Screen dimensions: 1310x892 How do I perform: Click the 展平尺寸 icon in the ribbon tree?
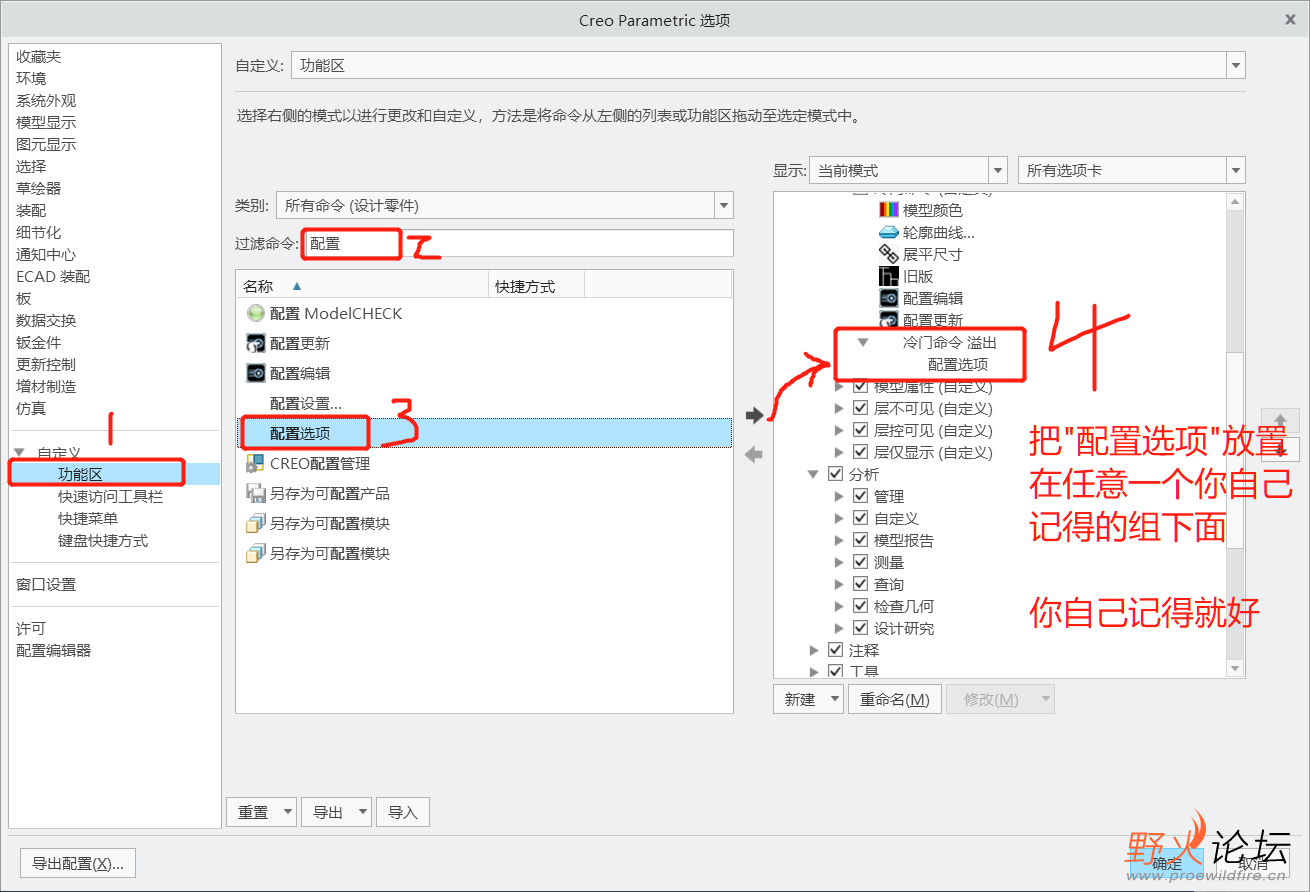[x=889, y=254]
